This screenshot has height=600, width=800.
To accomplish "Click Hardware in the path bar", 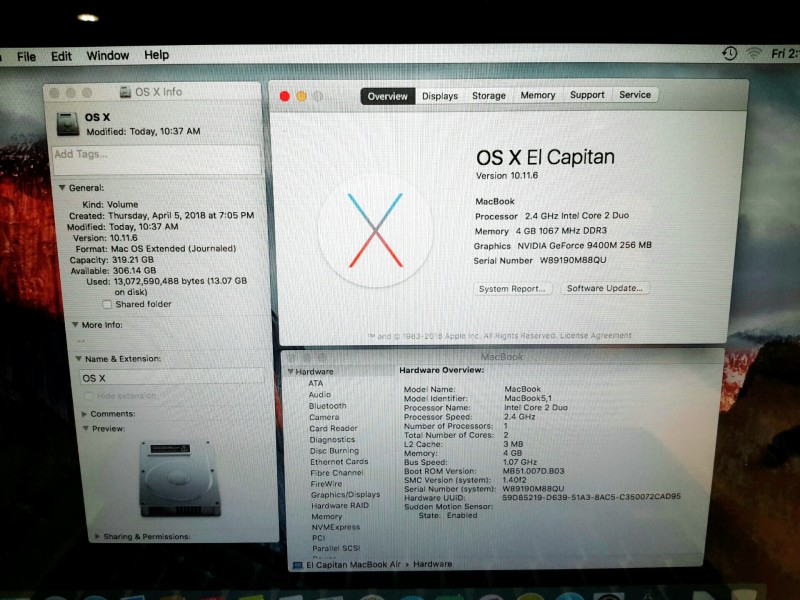I will (x=432, y=564).
